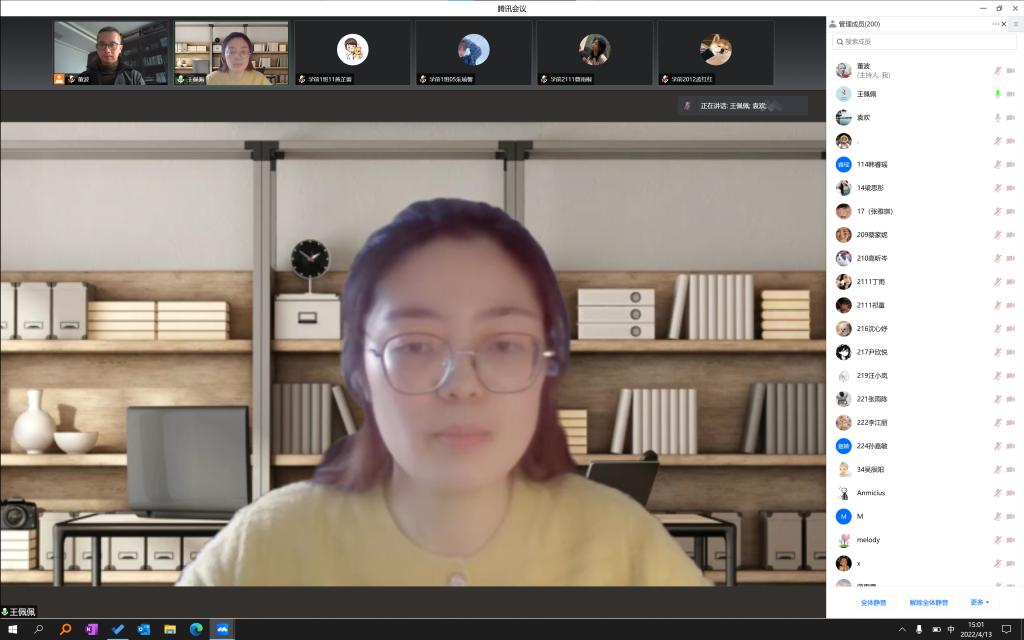The height and width of the screenshot is (640, 1024).
Task: Toggle 王佩佩's green microphone in member list
Action: tap(997, 94)
